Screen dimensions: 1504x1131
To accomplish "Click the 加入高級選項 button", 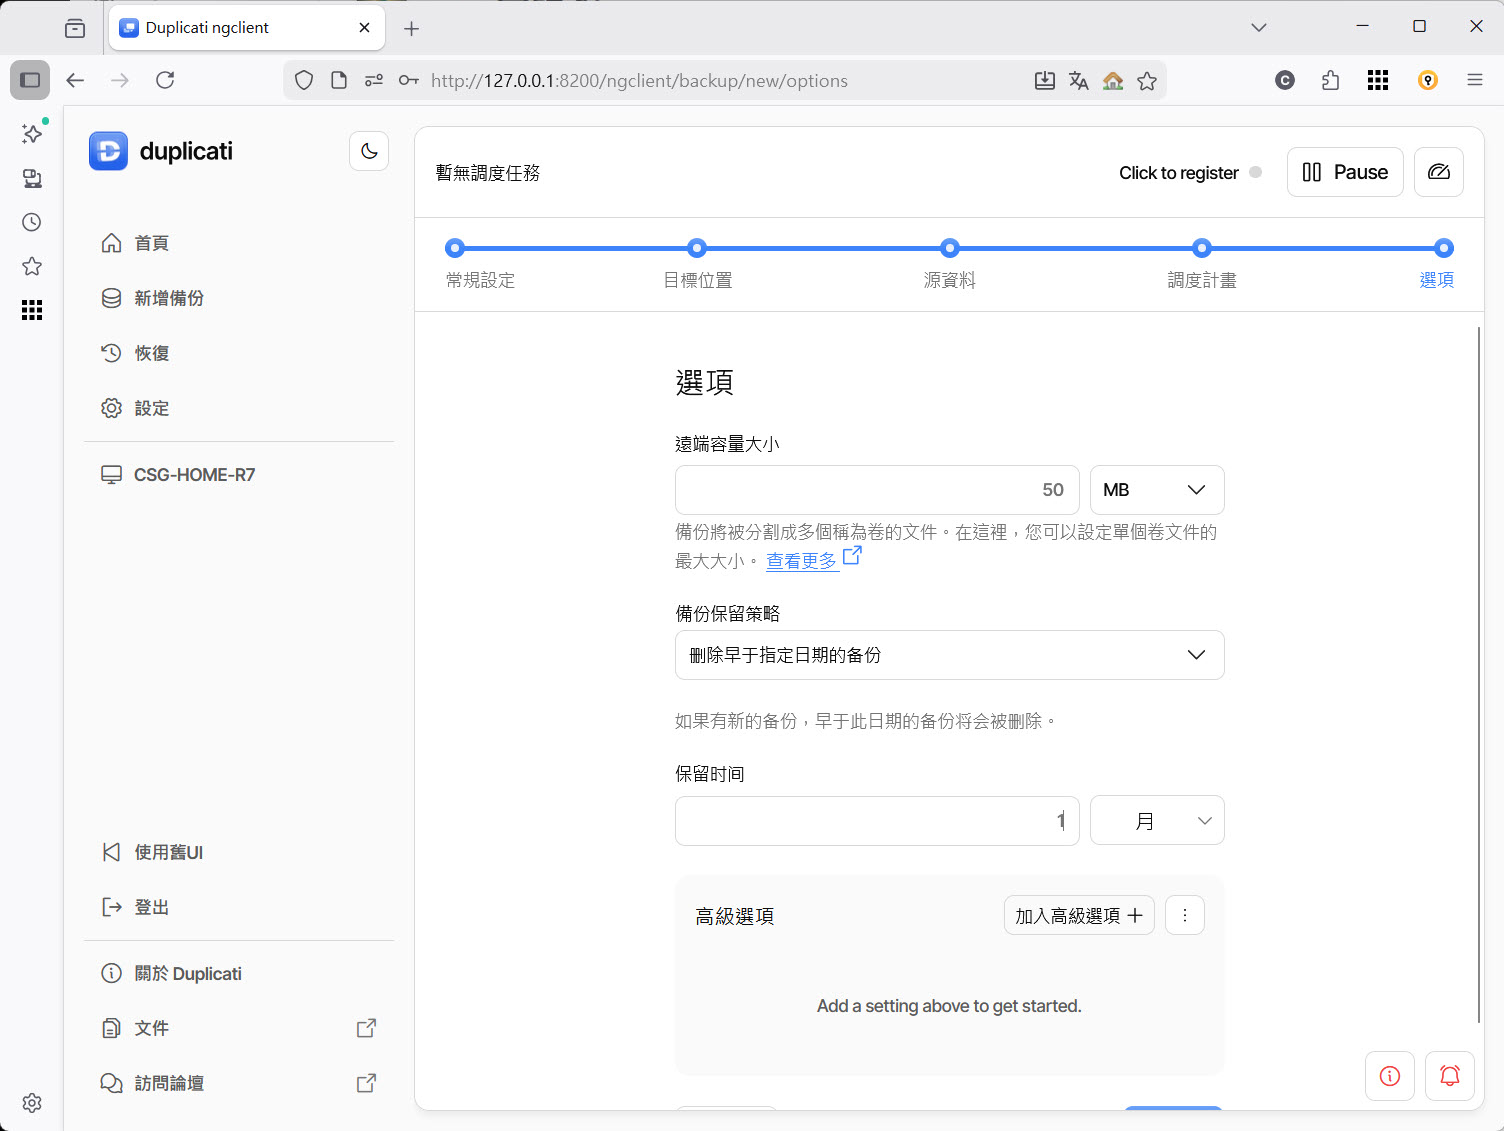I will pos(1078,915).
